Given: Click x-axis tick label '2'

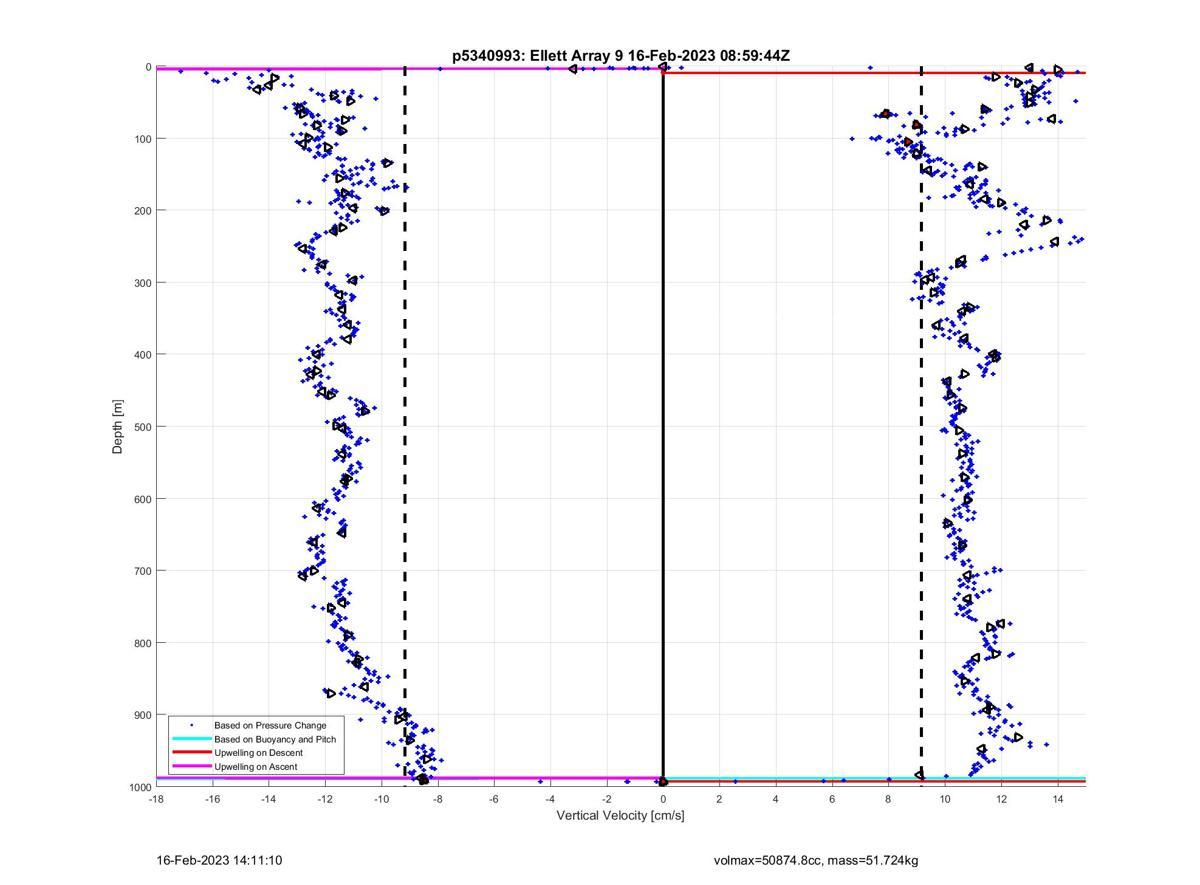Looking at the screenshot, I should coord(719,798).
